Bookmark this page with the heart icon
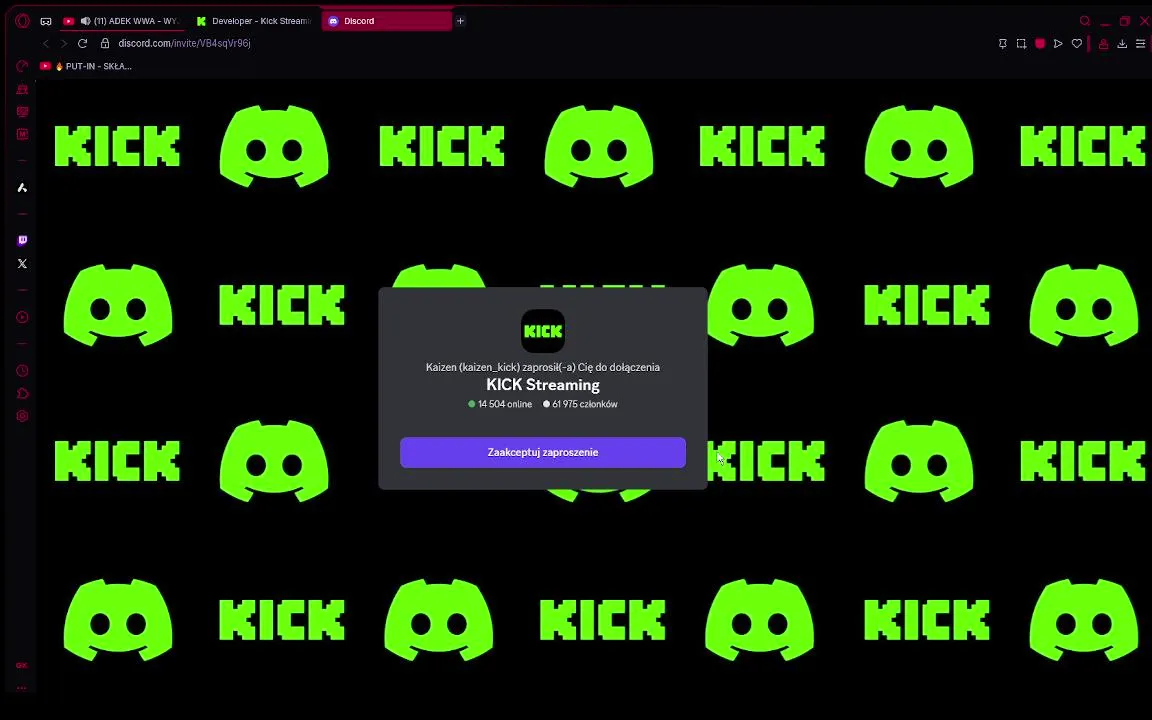 point(1077,43)
